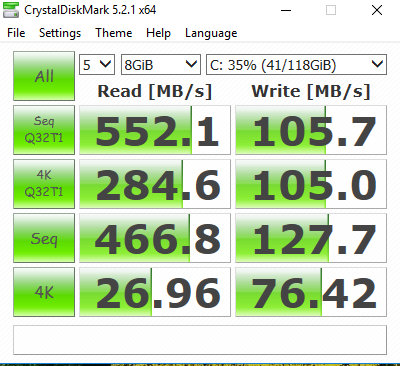The image size is (400, 366).
Task: Select the 4K read result 26.96
Action: [x=155, y=292]
